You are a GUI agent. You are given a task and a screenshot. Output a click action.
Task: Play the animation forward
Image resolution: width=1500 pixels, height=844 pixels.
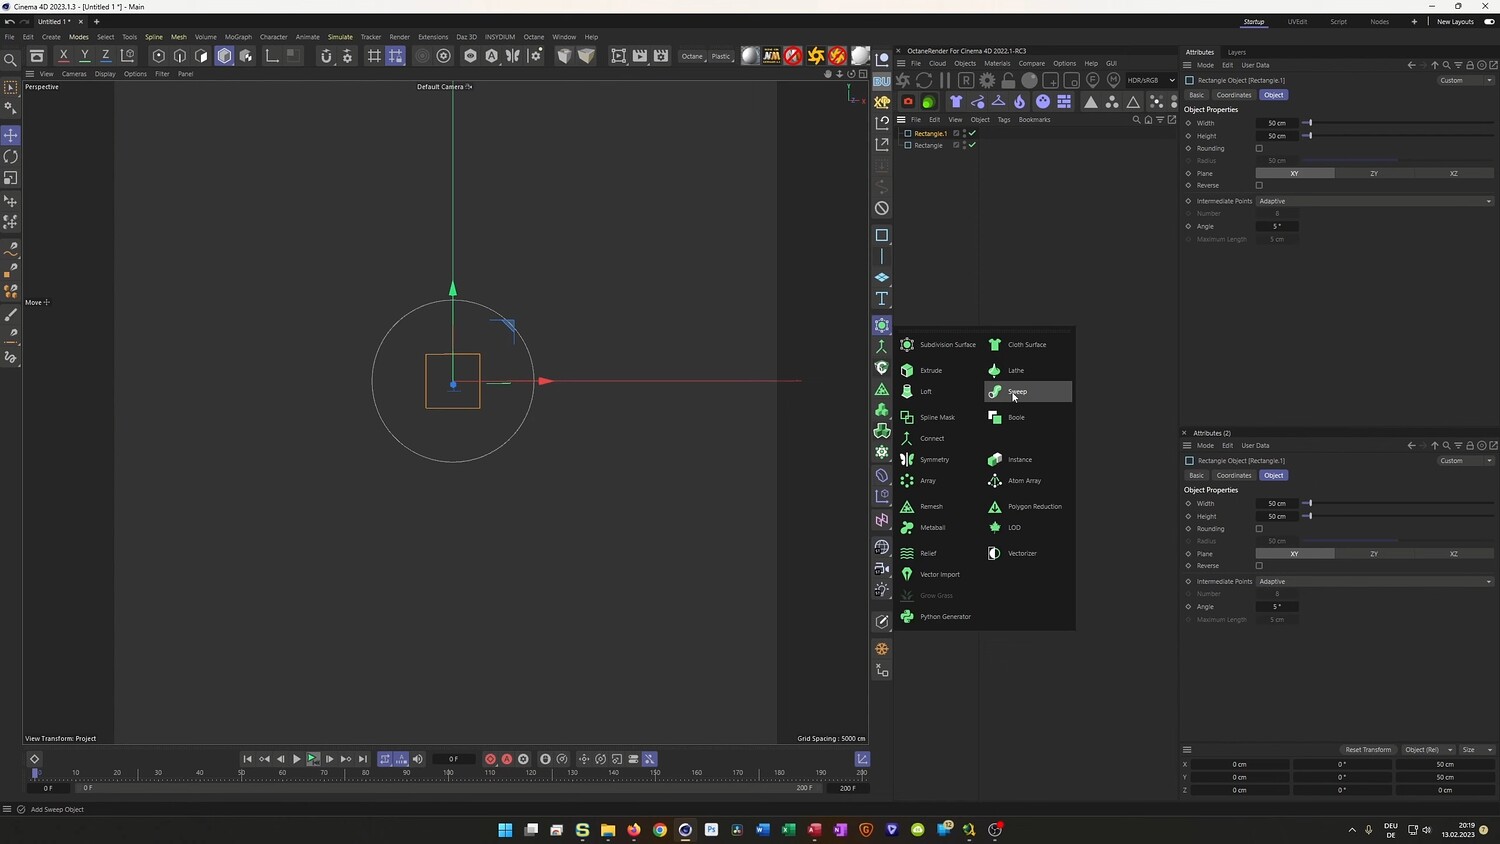[297, 759]
